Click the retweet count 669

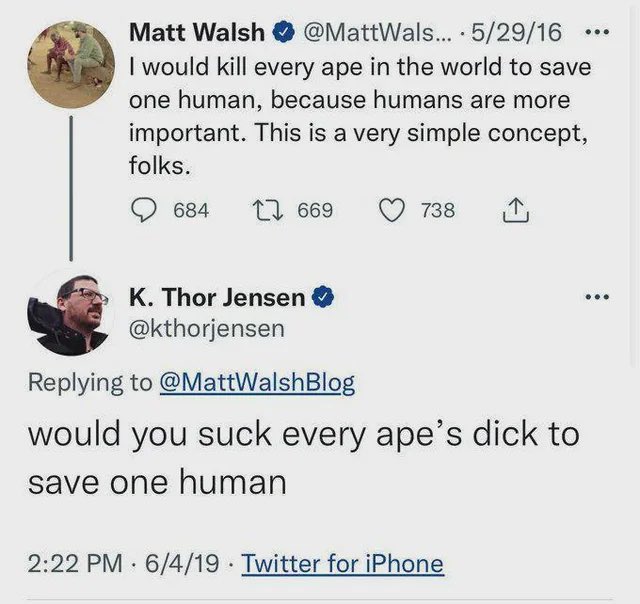(315, 210)
